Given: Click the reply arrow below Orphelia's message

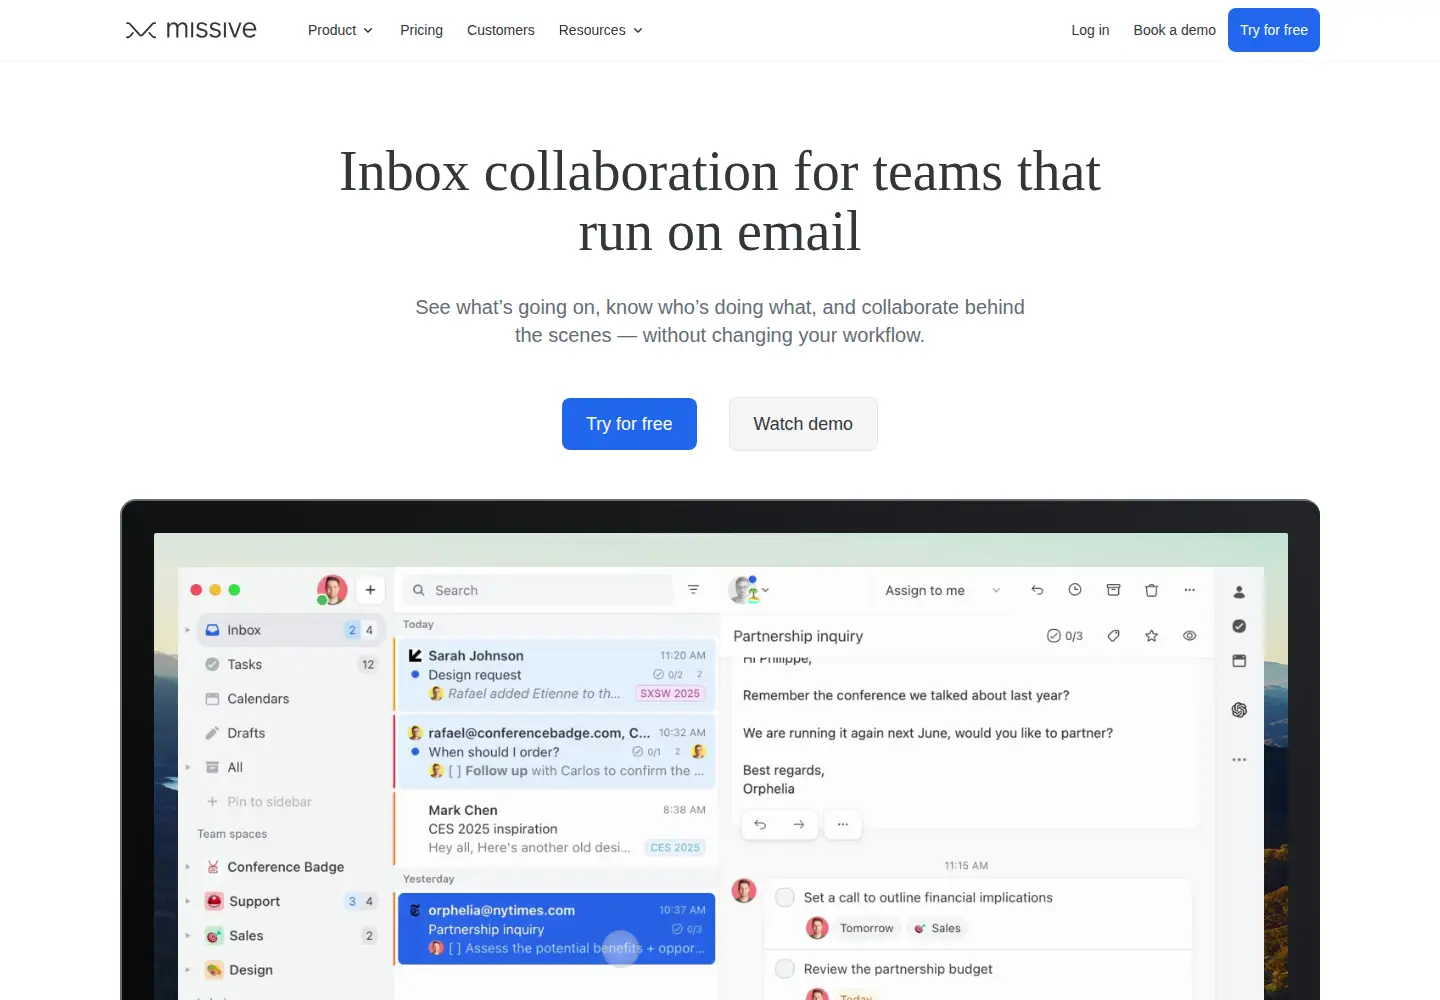Looking at the screenshot, I should tap(760, 825).
